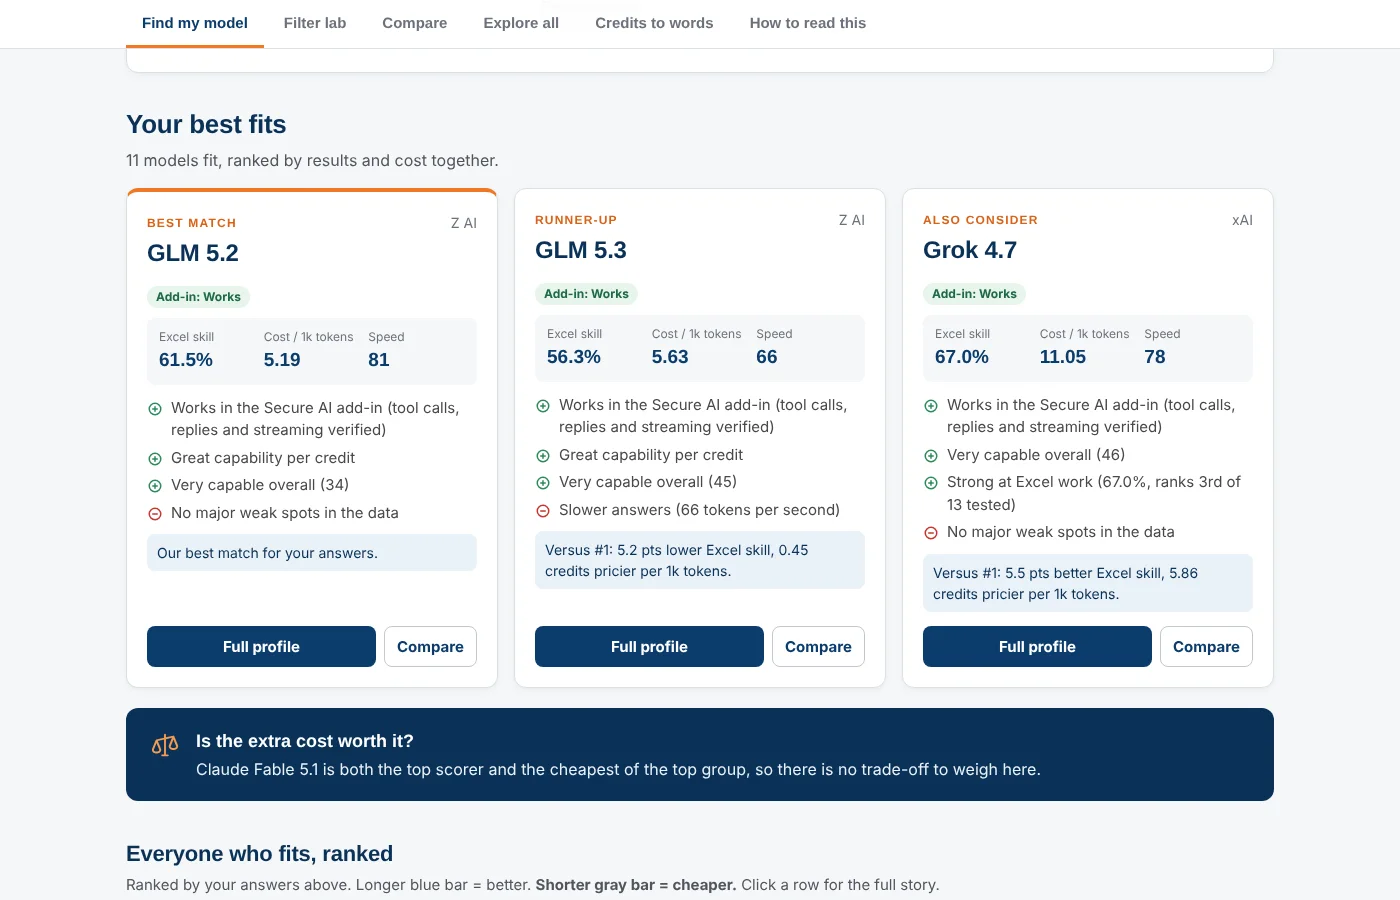Click the GLM 5.3 model title
The height and width of the screenshot is (900, 1400).
pyautogui.click(x=581, y=250)
